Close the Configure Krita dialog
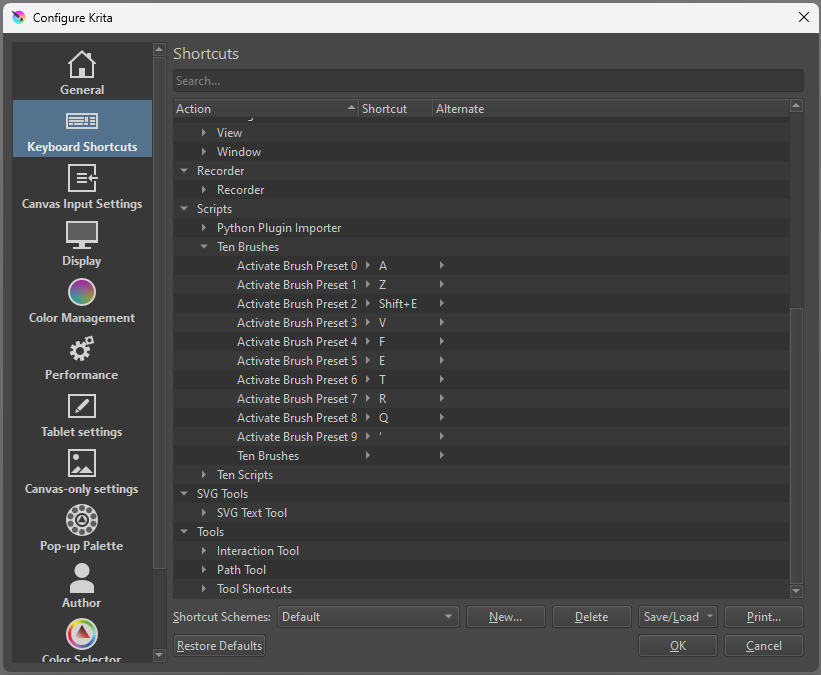Screen dimensions: 821x675 (804, 17)
